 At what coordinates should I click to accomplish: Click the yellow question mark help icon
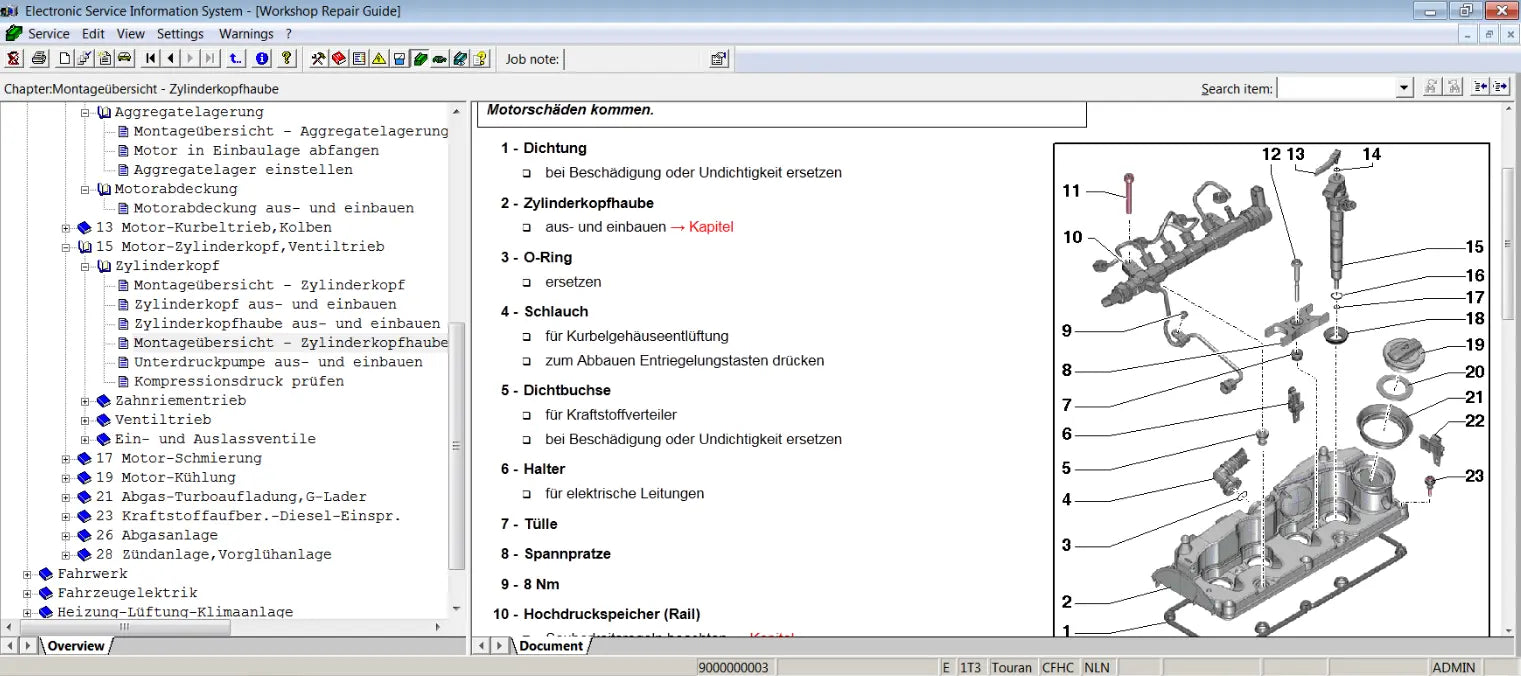pyautogui.click(x=286, y=59)
